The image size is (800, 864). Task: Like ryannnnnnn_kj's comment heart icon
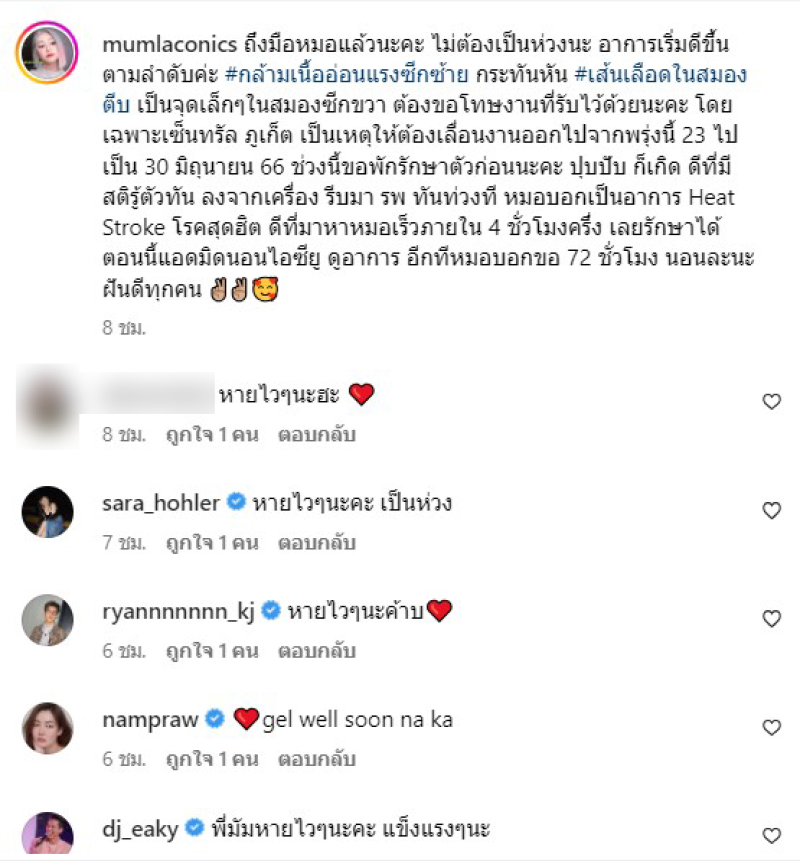pyautogui.click(x=771, y=618)
